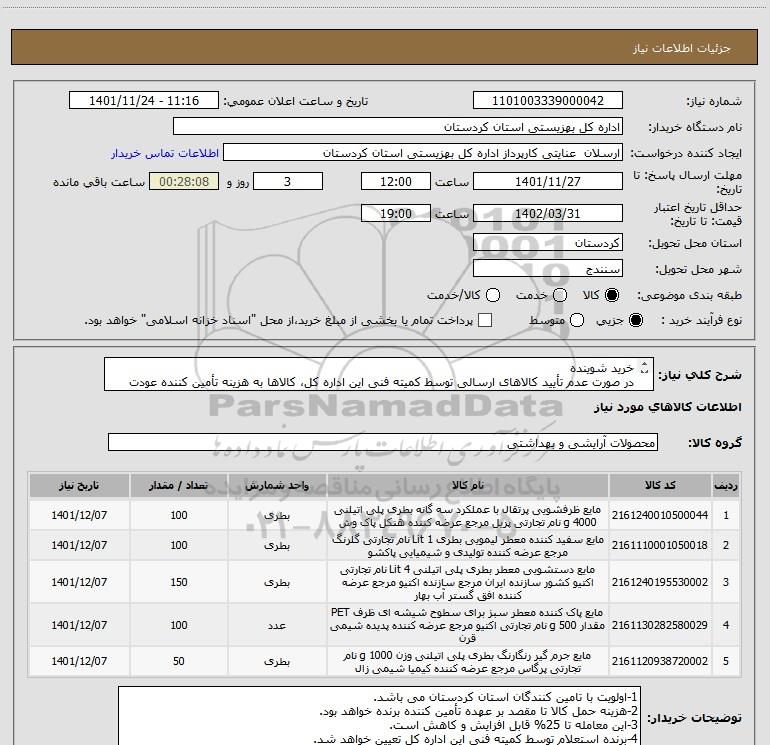Click the need date 1401/12/07 in row 1
Viewport: 770px width, 745px height.
click(x=79, y=515)
